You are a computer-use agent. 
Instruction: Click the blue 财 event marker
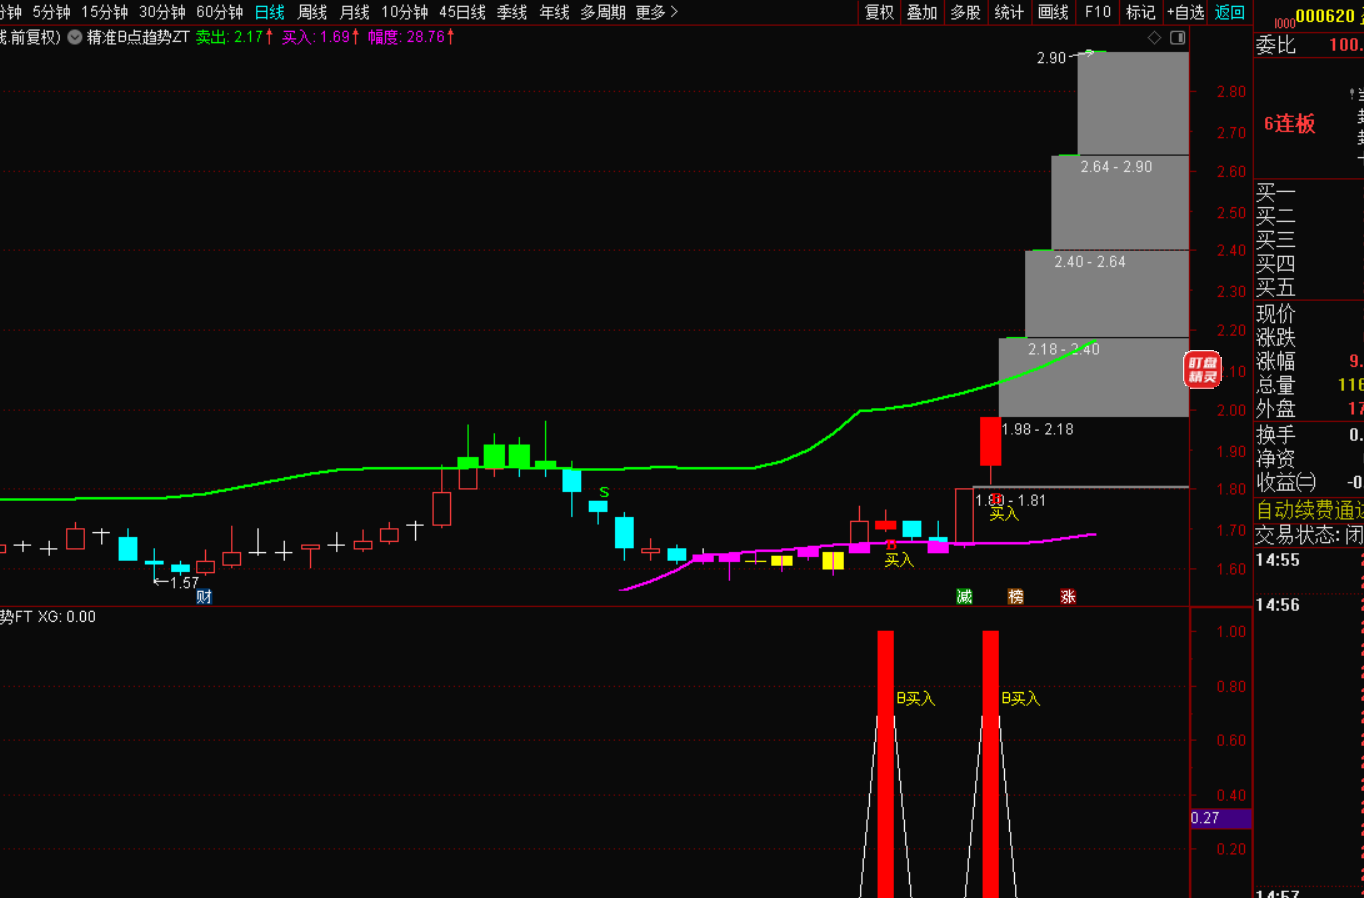coord(204,596)
